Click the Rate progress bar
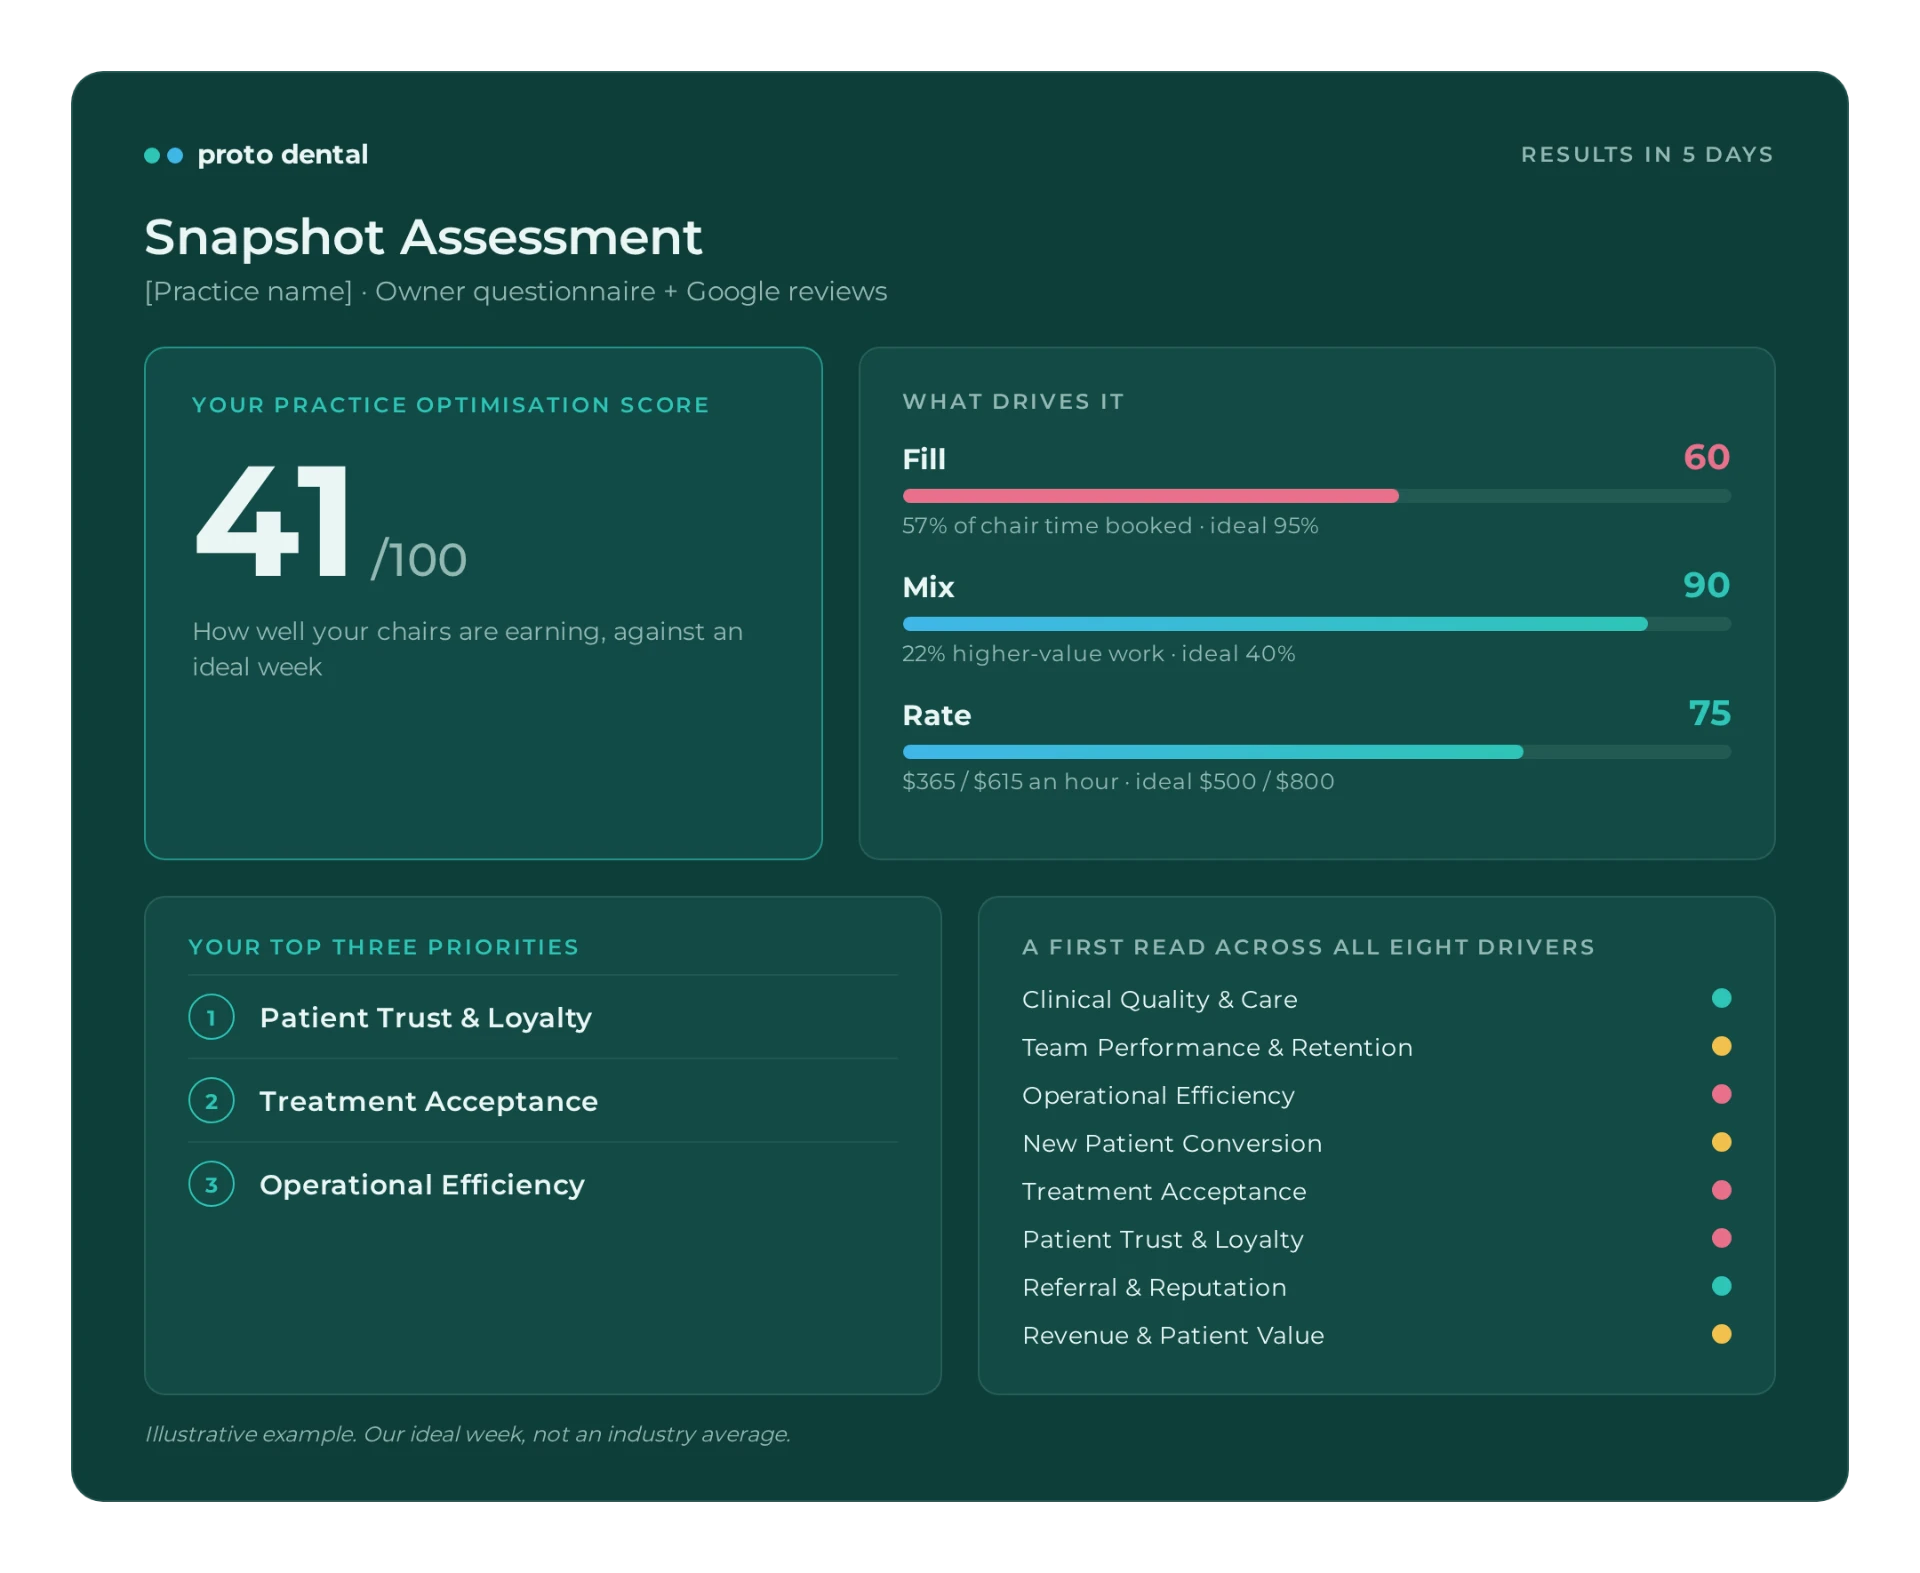 point(1316,752)
